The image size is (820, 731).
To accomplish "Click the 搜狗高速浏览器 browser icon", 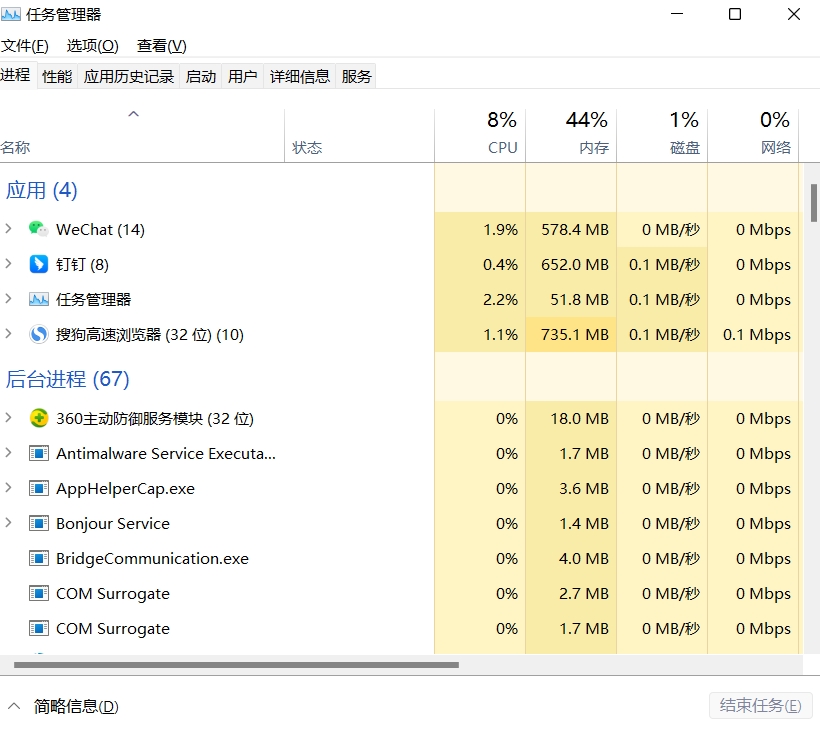I will 38,334.
